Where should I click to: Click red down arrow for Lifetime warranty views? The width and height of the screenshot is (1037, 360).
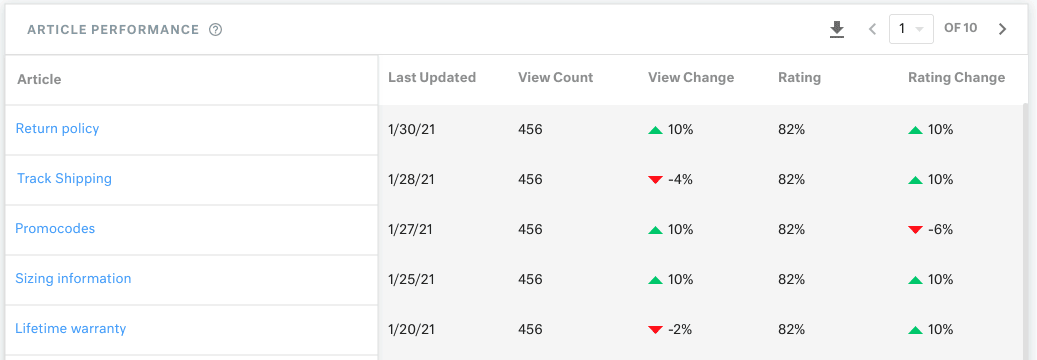655,330
